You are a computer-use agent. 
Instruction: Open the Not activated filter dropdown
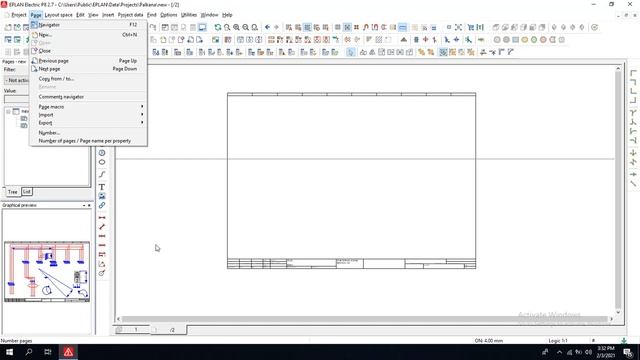tap(16, 80)
